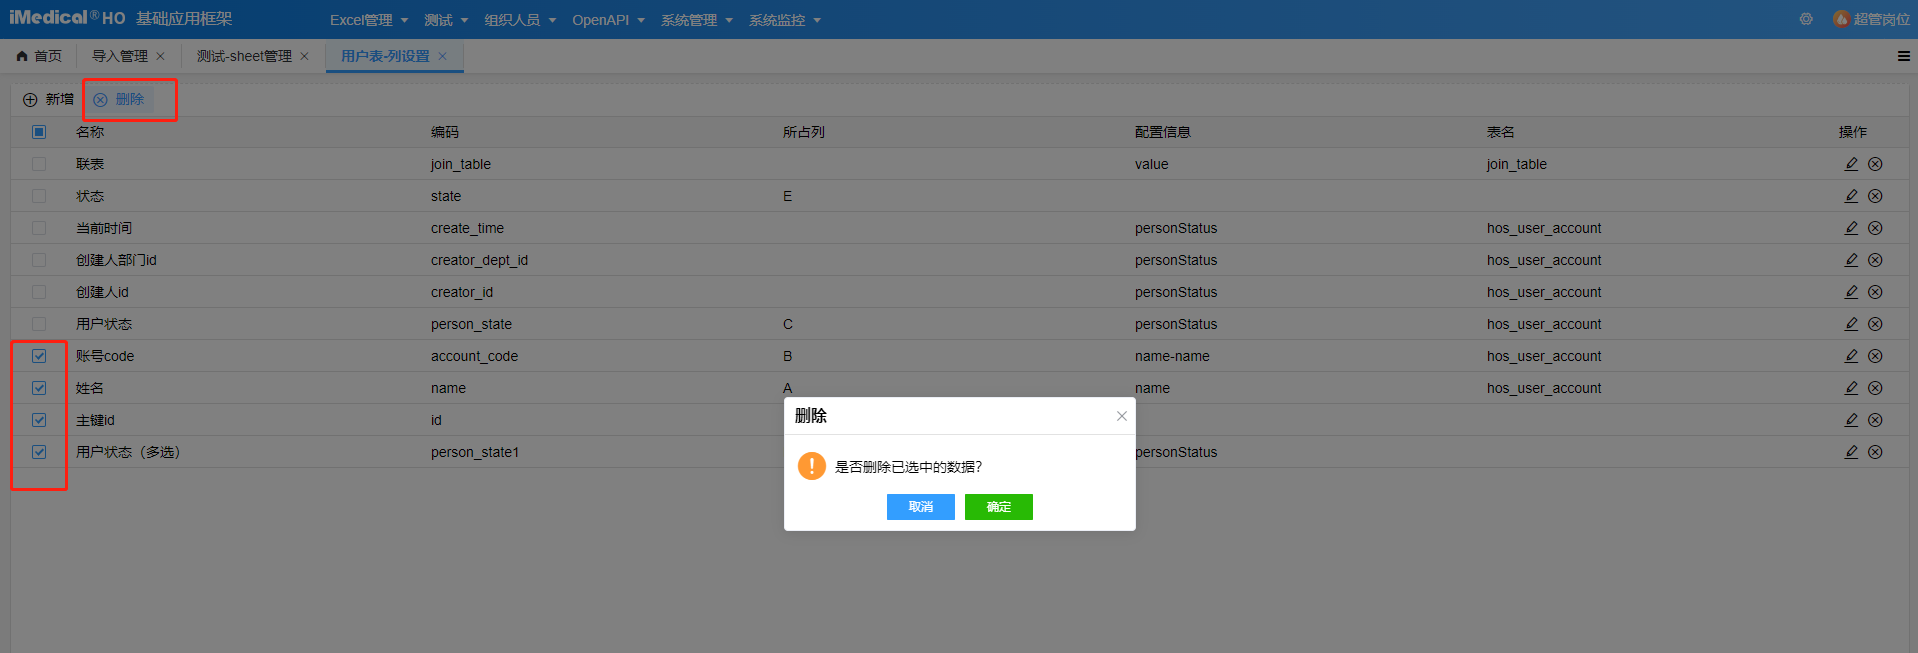
Task: Edit the 账号code row with pencil icon
Action: pos(1851,356)
